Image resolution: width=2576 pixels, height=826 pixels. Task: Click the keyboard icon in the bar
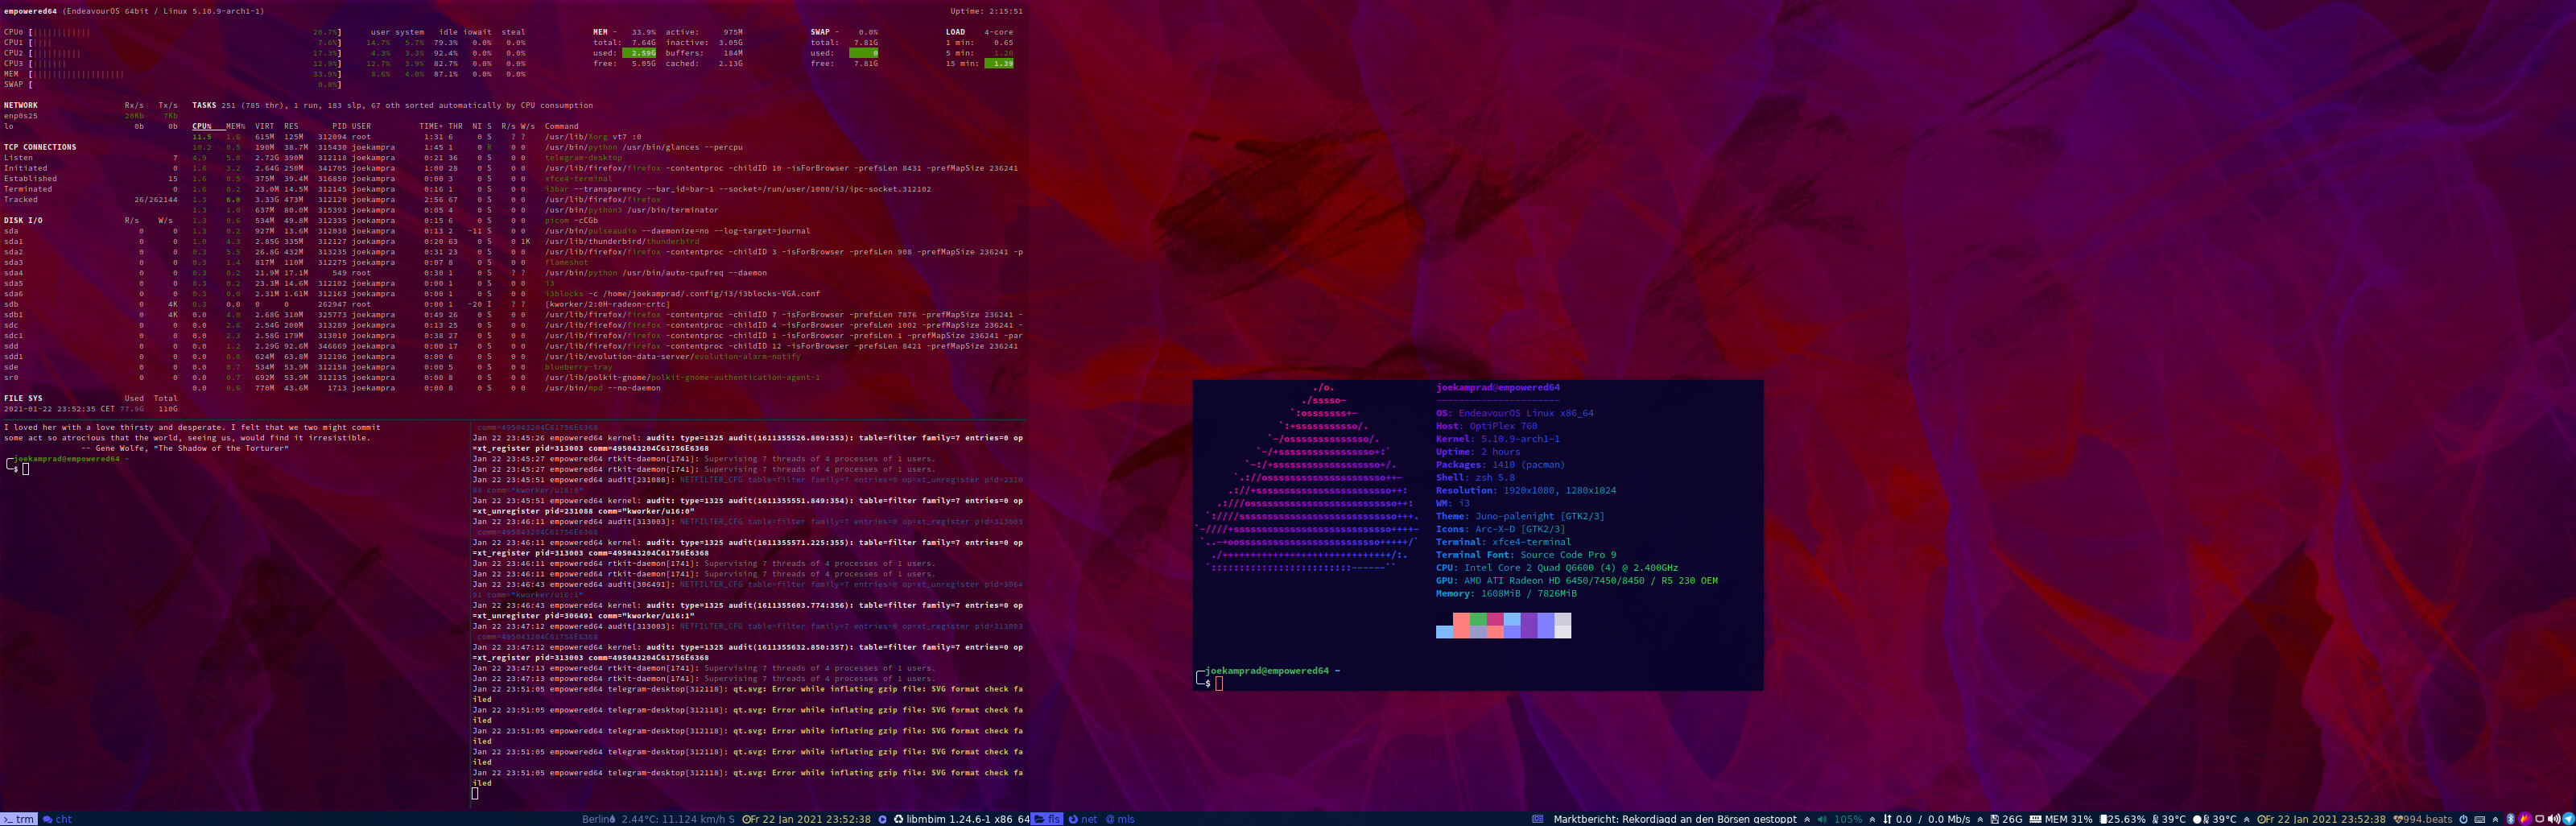2481,819
